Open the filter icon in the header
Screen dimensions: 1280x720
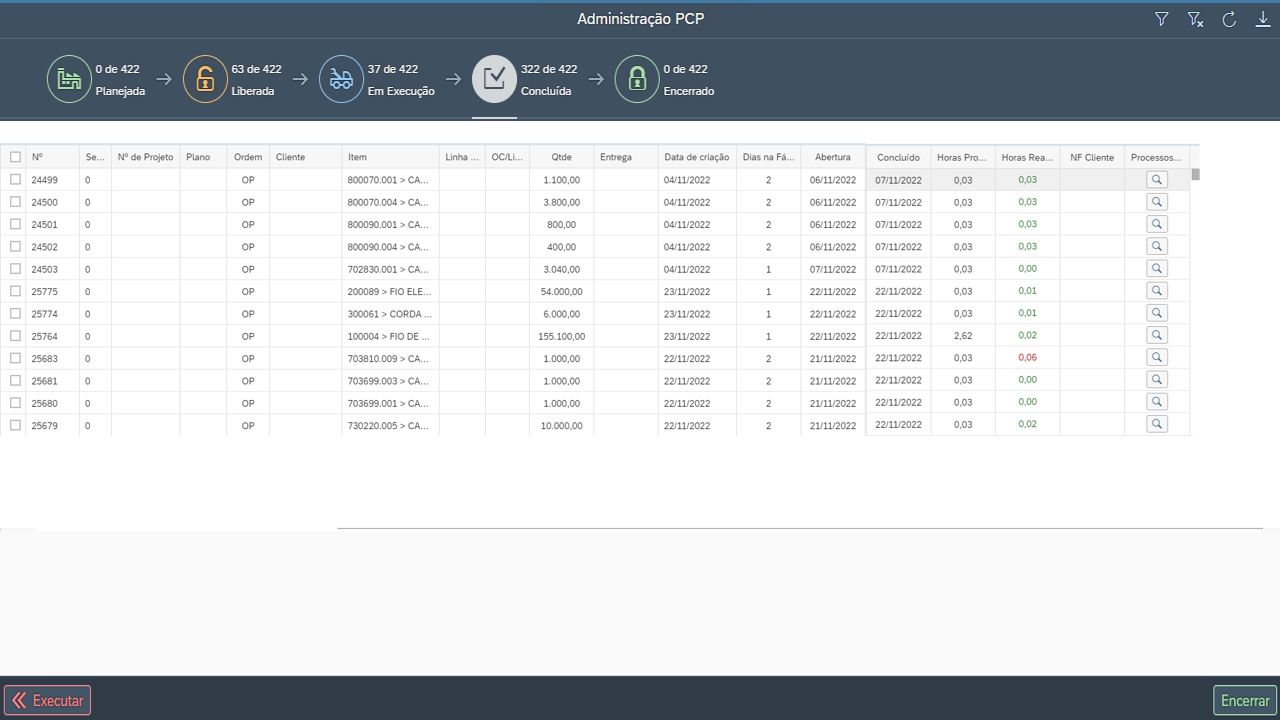(x=1161, y=19)
